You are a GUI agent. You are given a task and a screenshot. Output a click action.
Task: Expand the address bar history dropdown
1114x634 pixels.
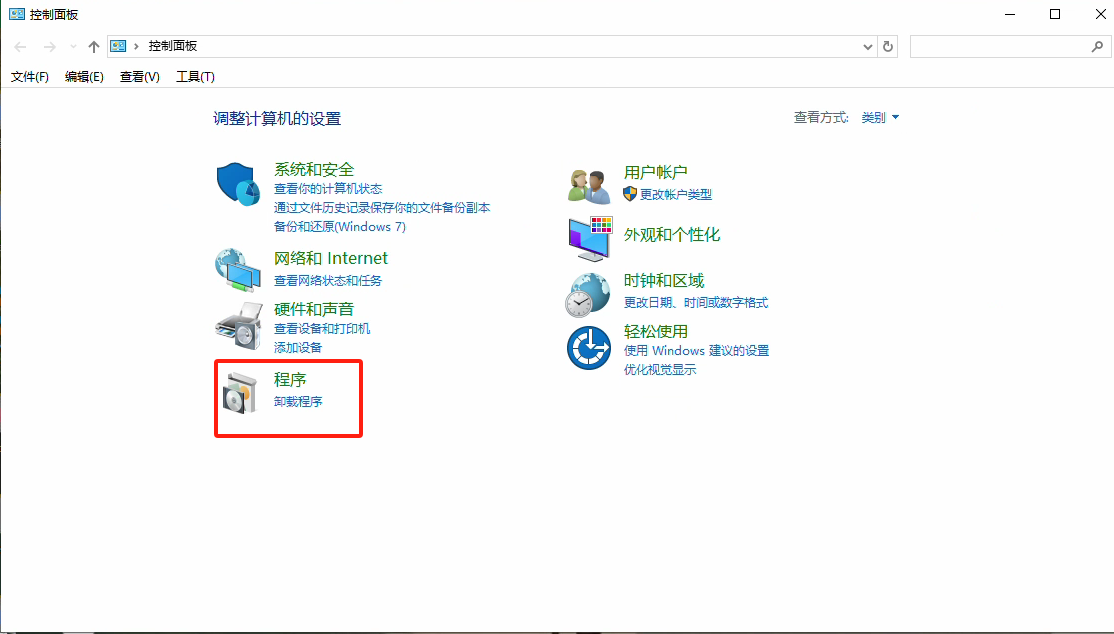868,46
